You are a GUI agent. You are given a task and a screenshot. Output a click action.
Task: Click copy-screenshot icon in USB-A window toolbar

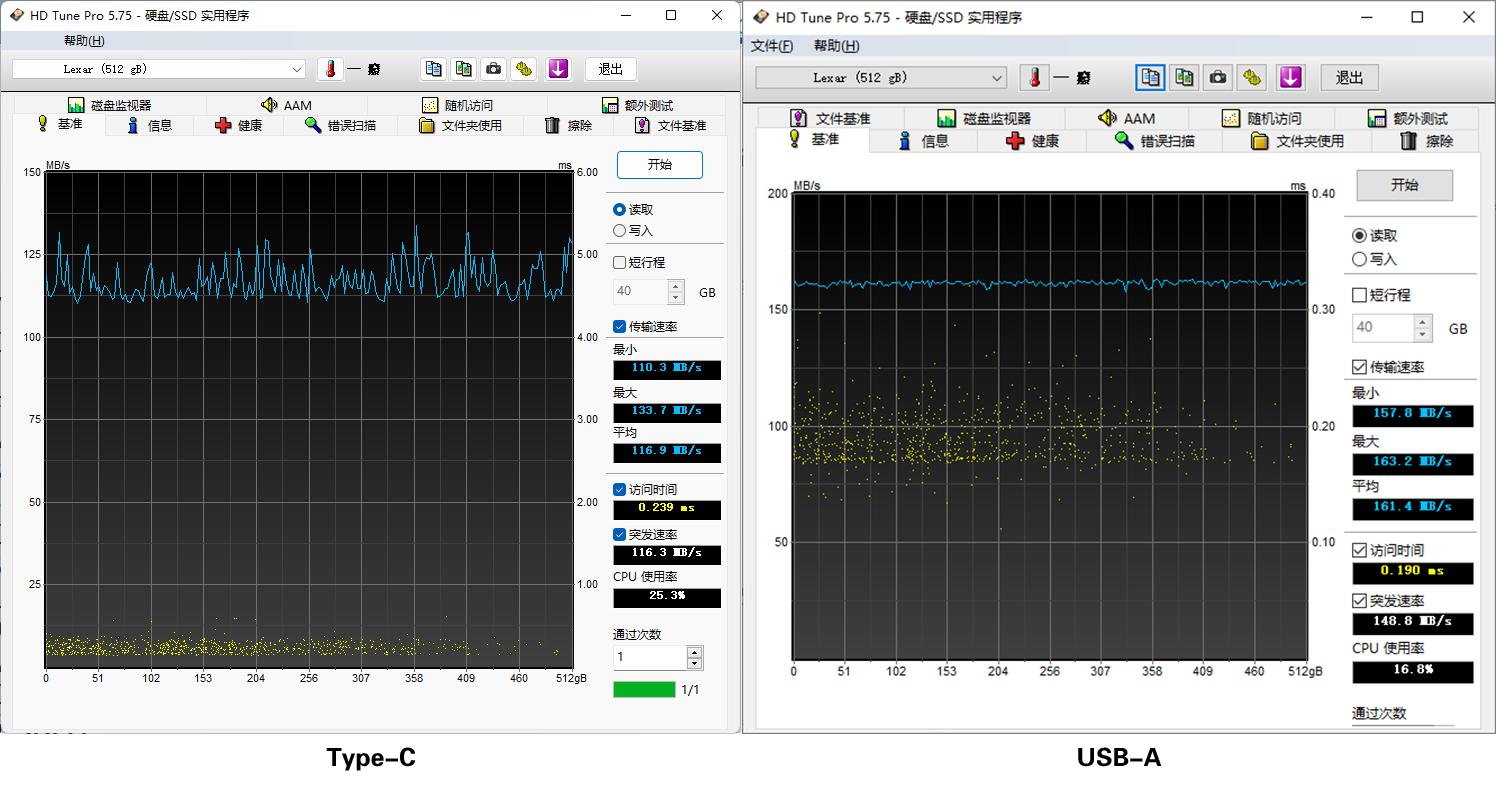pyautogui.click(x=1184, y=78)
